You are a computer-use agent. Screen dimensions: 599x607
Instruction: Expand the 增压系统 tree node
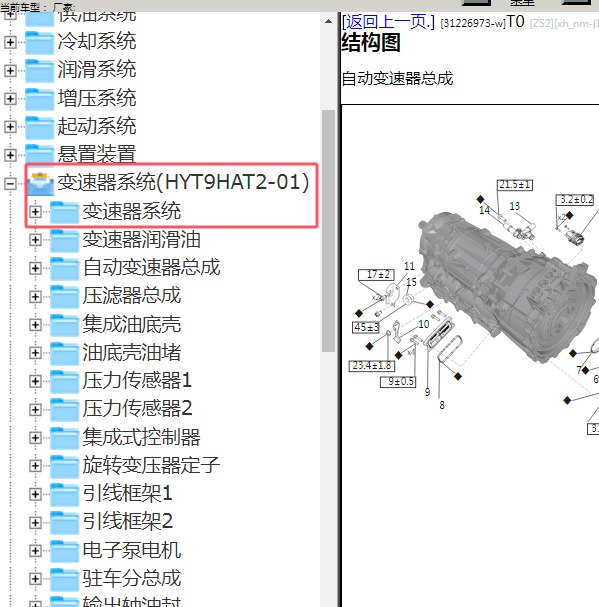10,99
